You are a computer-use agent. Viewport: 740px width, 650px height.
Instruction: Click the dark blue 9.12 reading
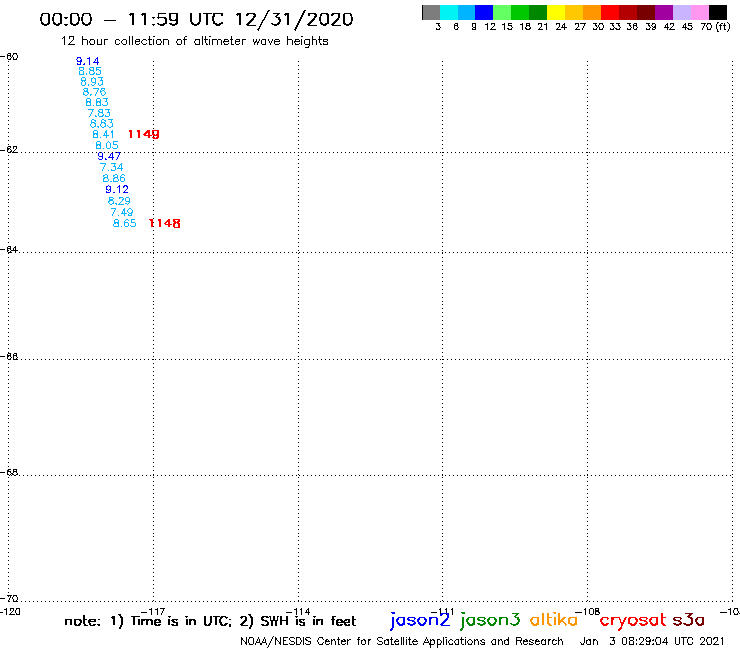point(117,190)
